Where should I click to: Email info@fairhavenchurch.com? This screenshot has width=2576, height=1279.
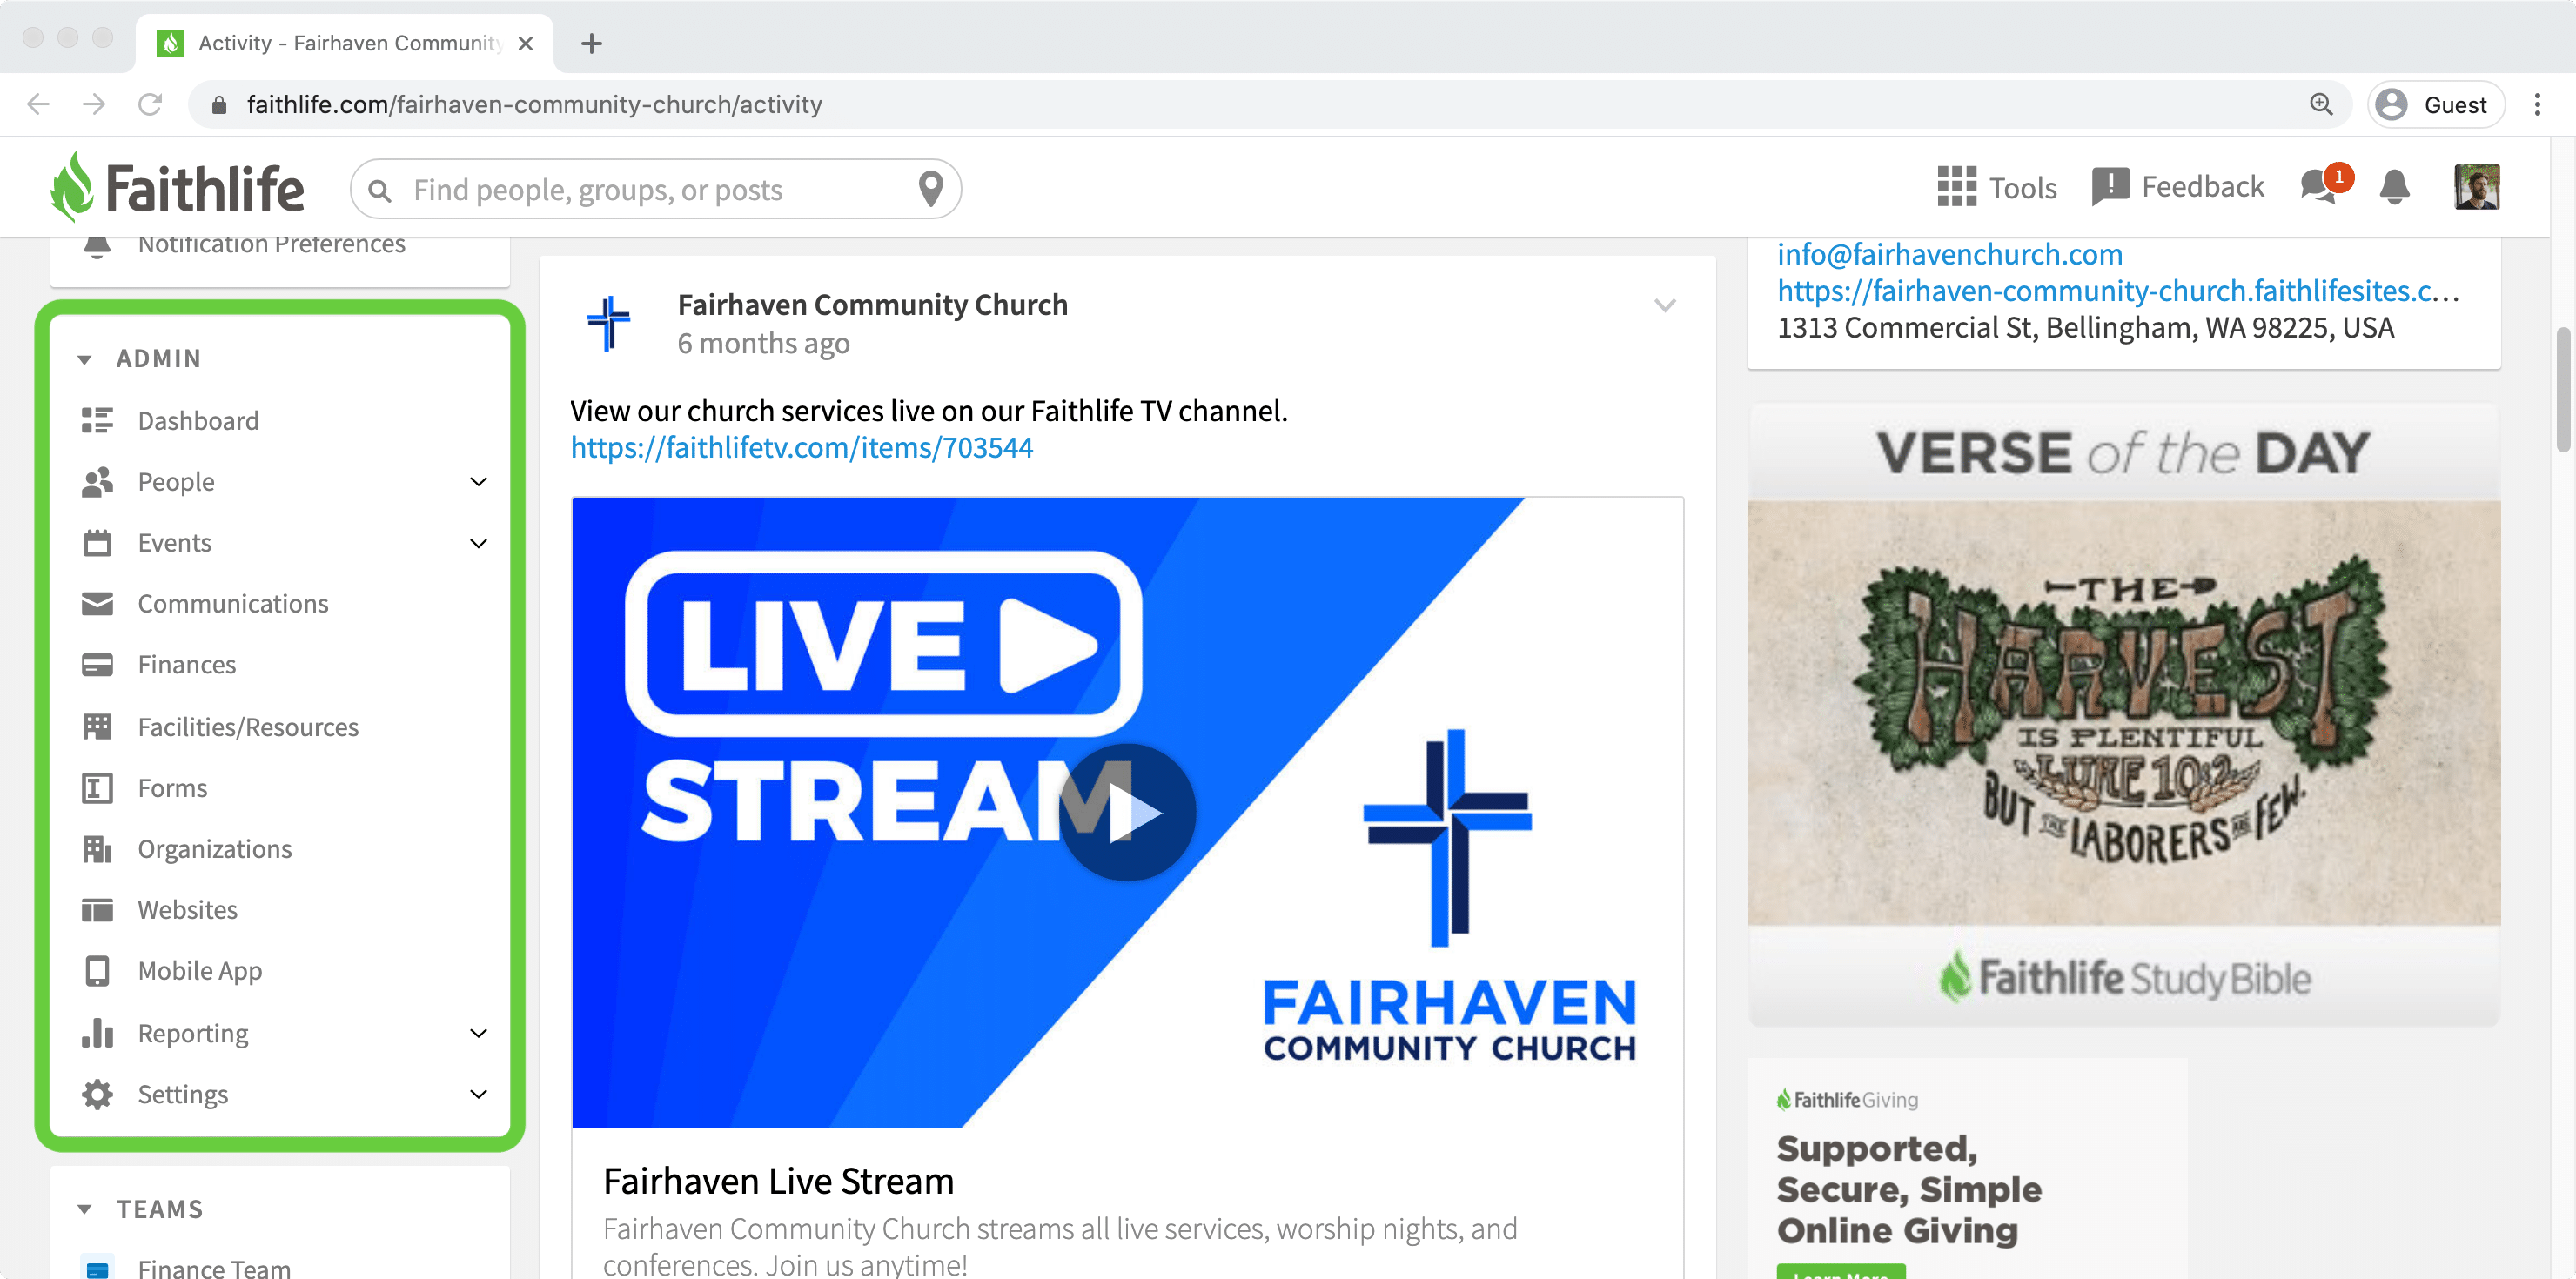[1949, 254]
